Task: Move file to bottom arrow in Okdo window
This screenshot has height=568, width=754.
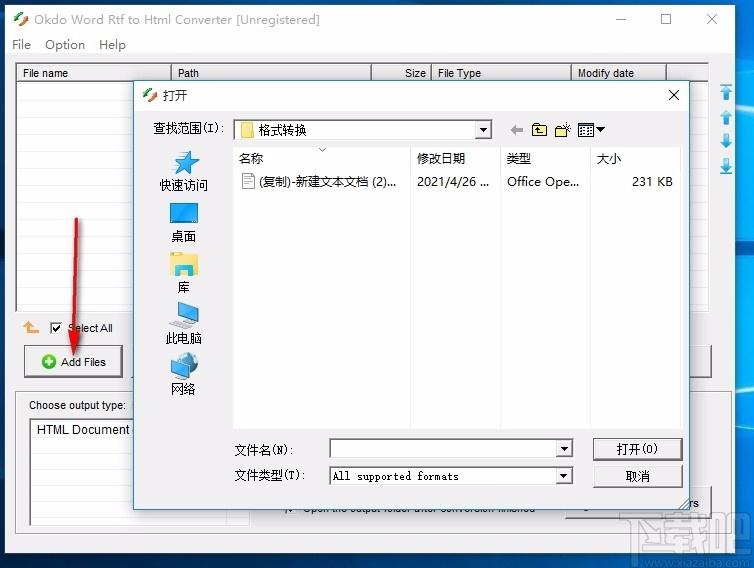Action: (726, 166)
